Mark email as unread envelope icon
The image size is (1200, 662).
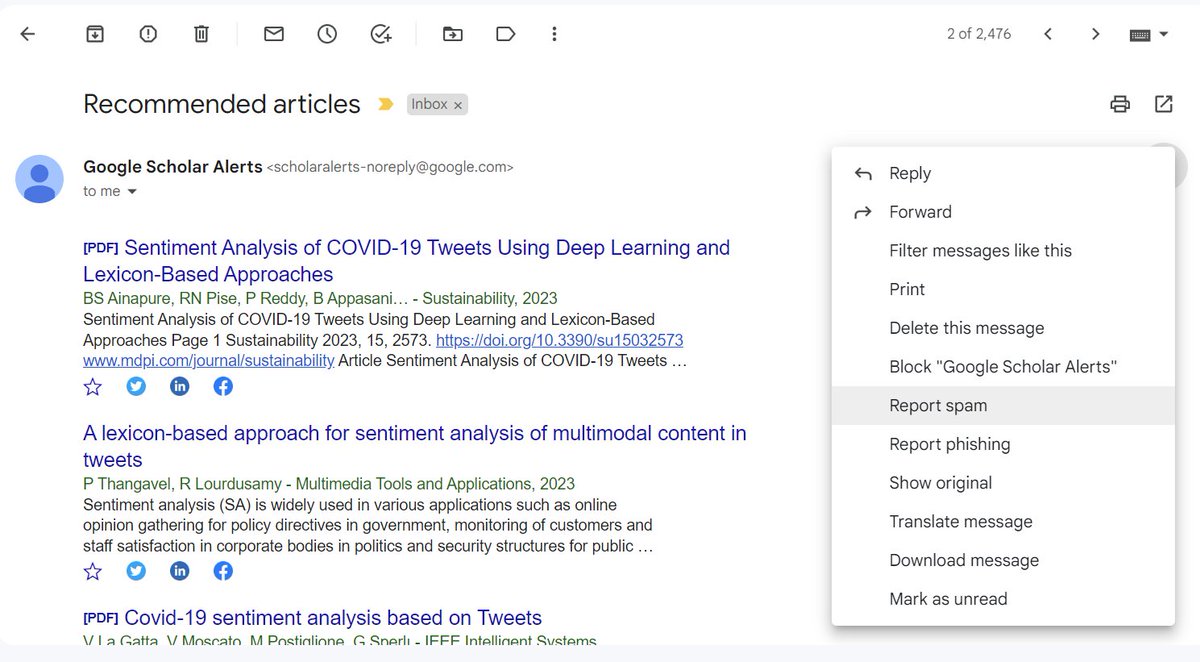pos(274,34)
